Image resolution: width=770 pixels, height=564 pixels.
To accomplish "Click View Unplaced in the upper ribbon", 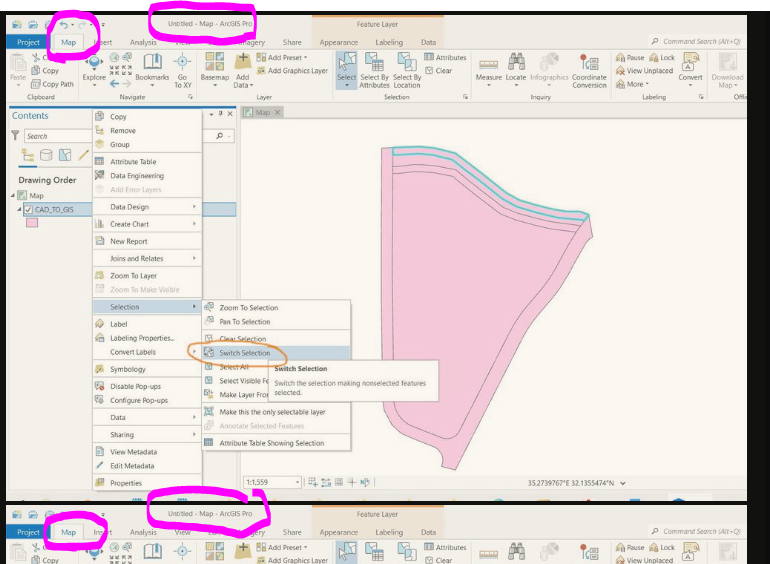I will click(644, 71).
